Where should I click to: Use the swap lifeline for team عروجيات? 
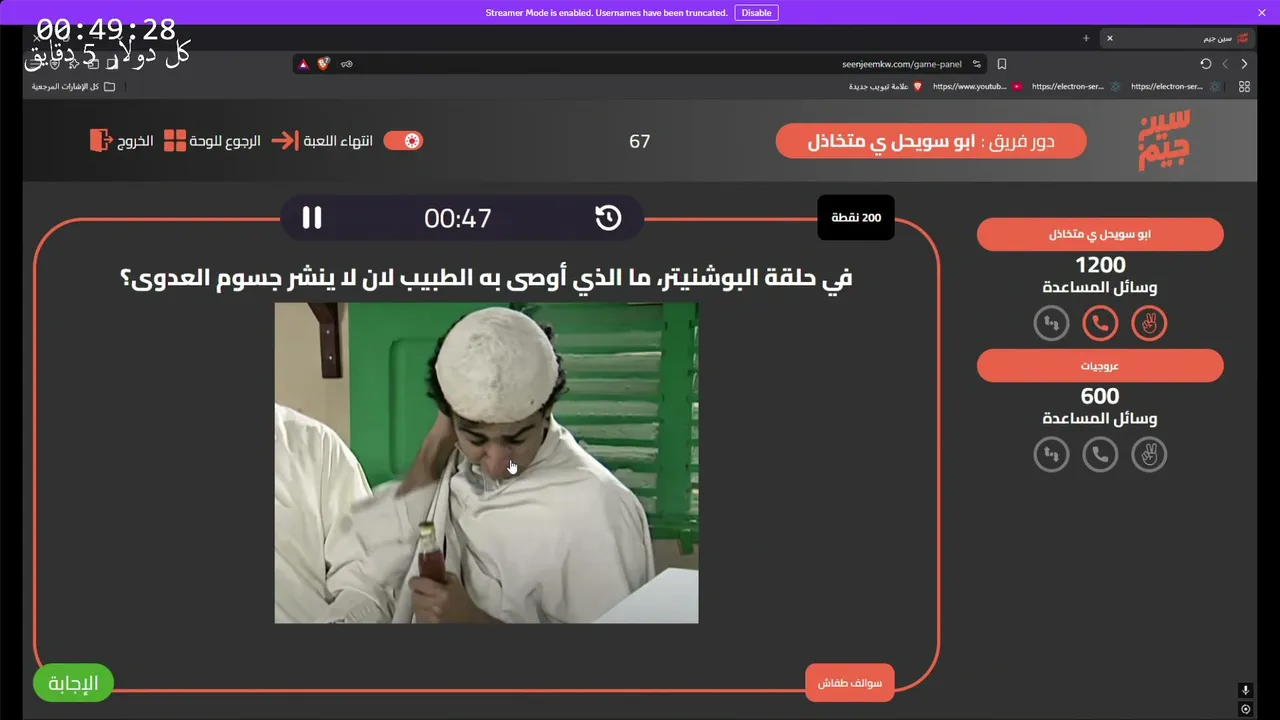tap(1051, 455)
